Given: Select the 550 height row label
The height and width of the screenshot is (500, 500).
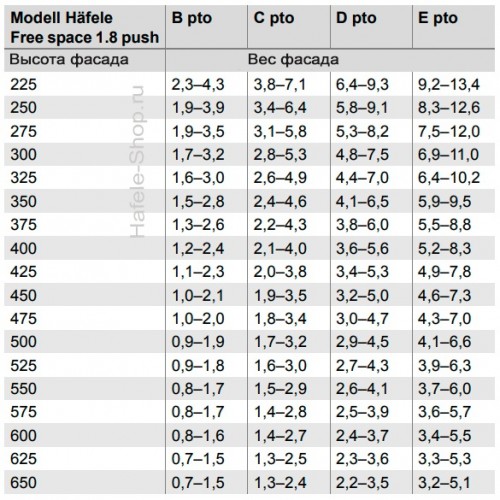Looking at the screenshot, I should [x=23, y=389].
